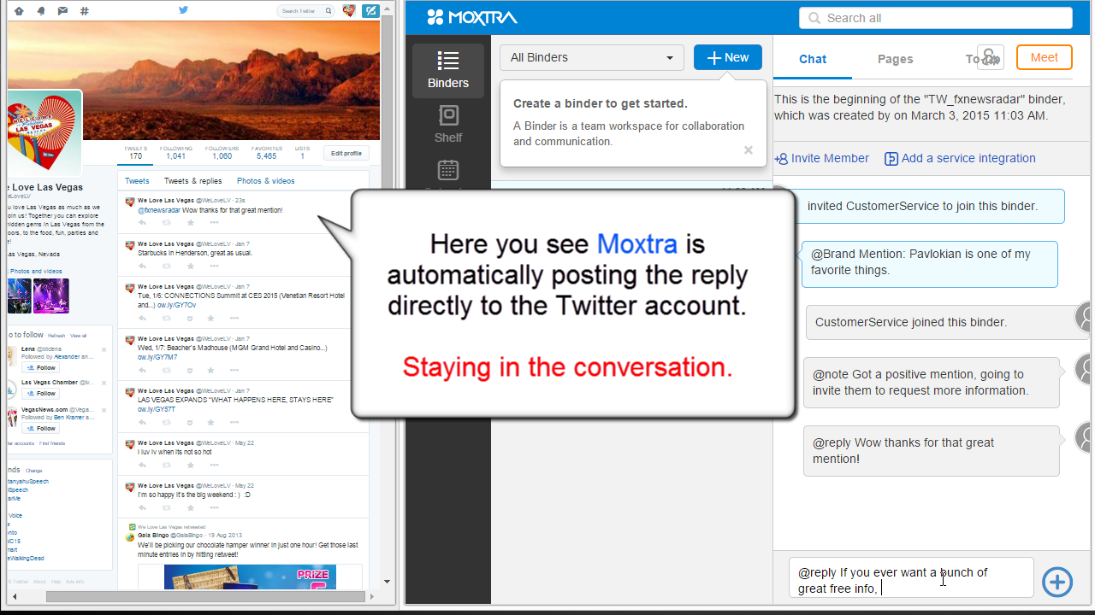Open the Followers count of 1,080

coord(221,153)
